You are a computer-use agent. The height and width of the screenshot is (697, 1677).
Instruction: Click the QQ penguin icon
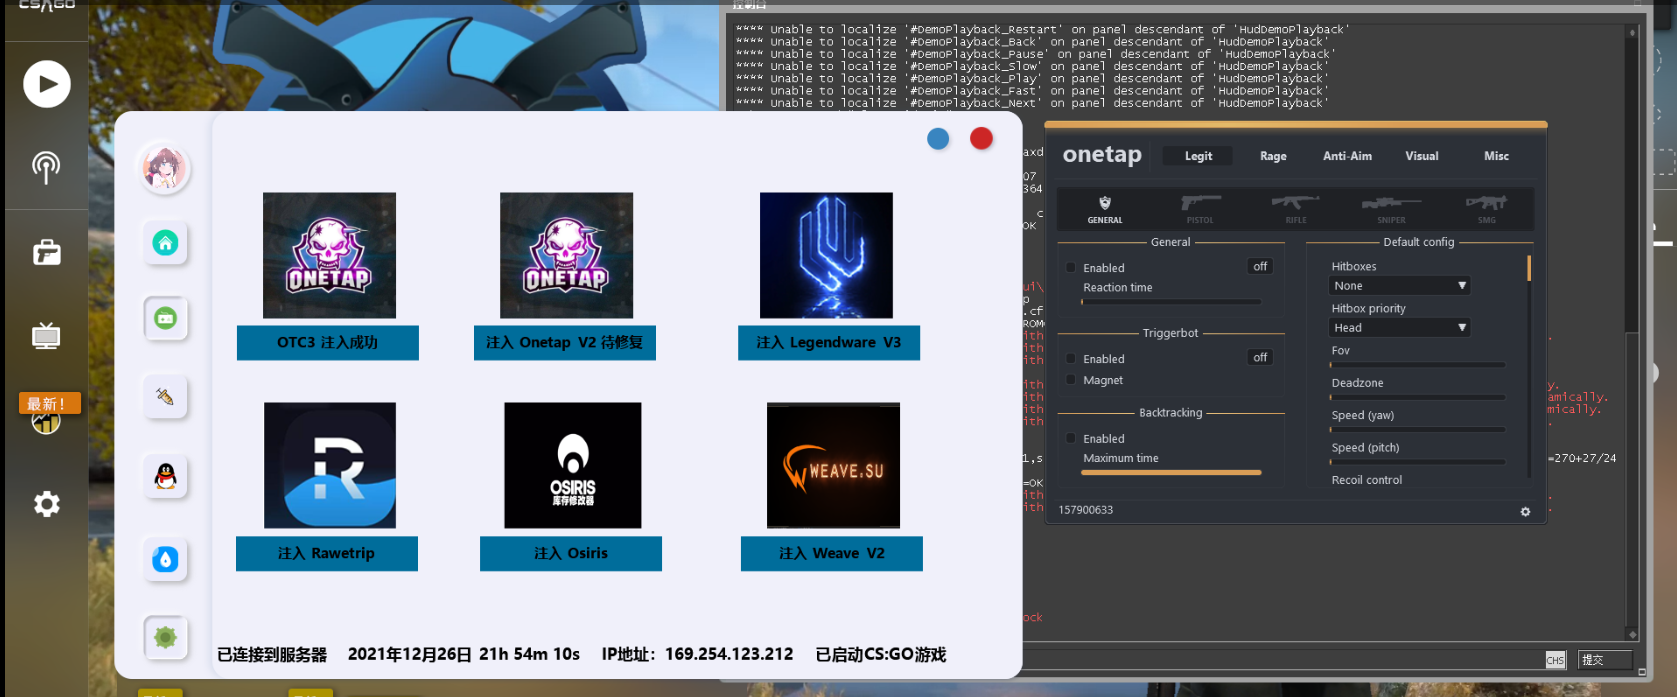166,477
